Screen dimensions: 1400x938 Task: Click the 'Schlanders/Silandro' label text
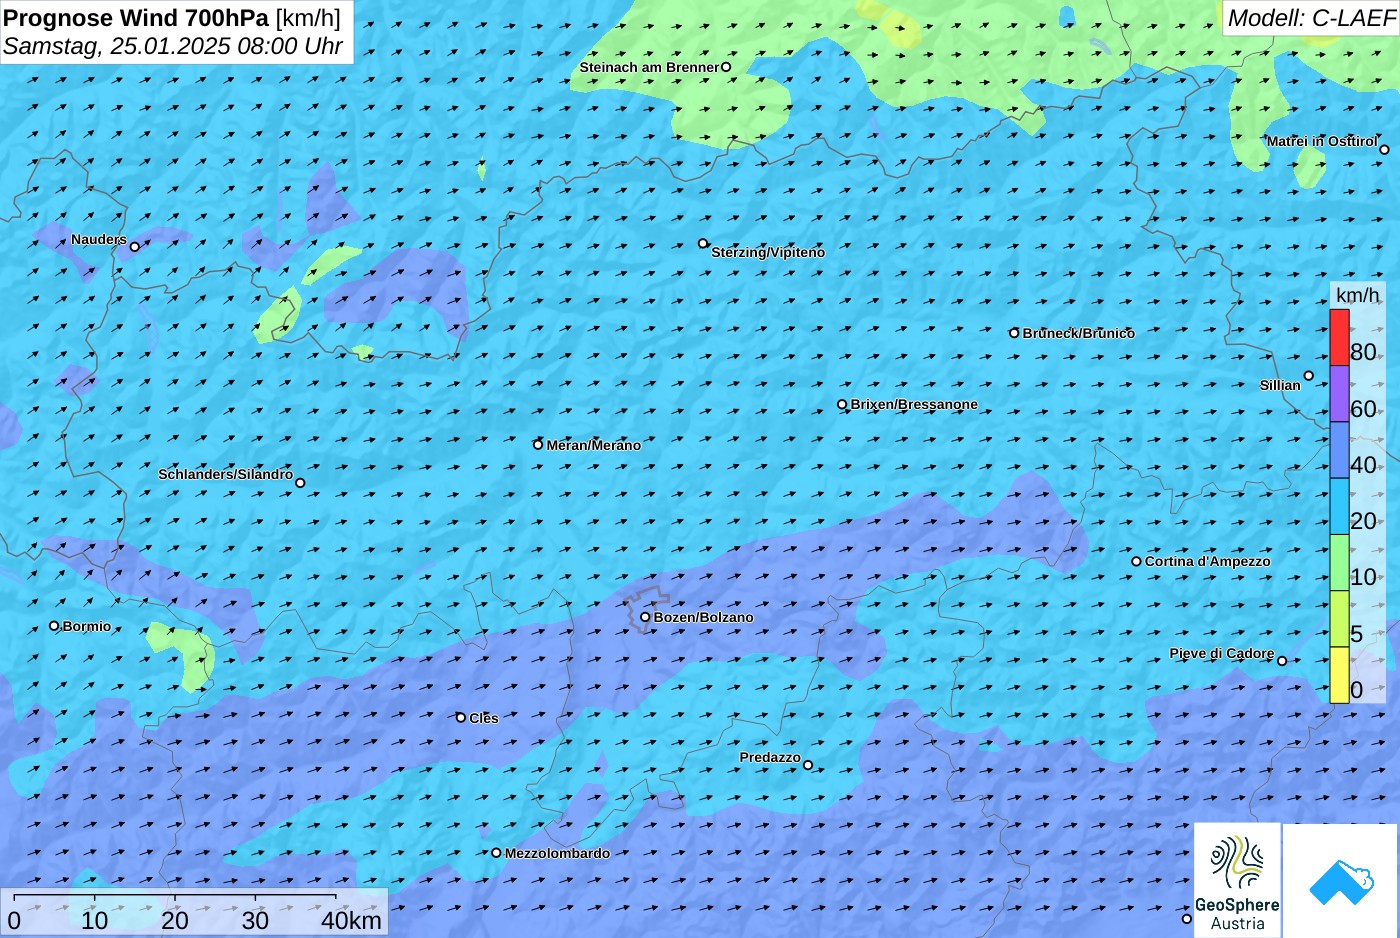[226, 474]
